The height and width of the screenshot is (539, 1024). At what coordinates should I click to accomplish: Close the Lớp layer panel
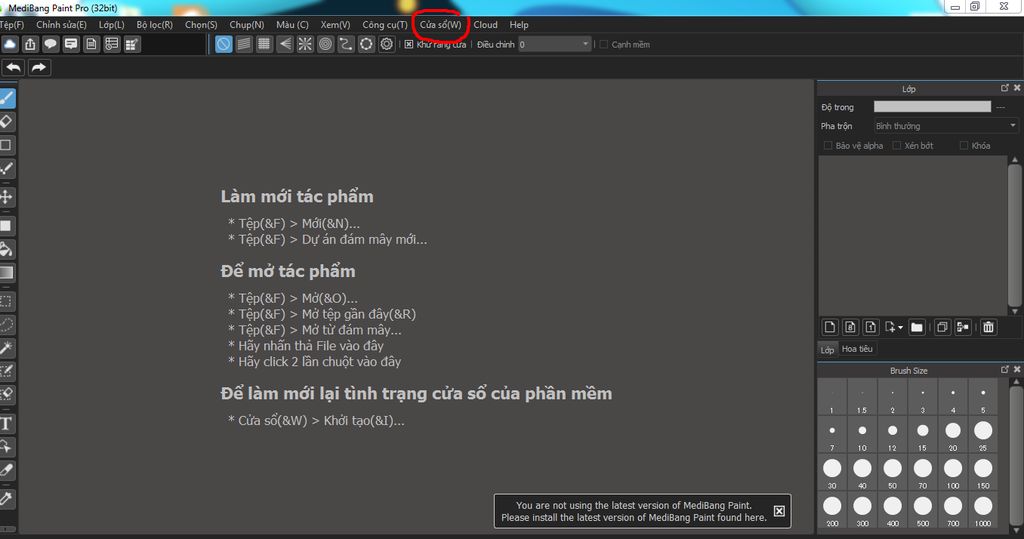[x=1017, y=88]
